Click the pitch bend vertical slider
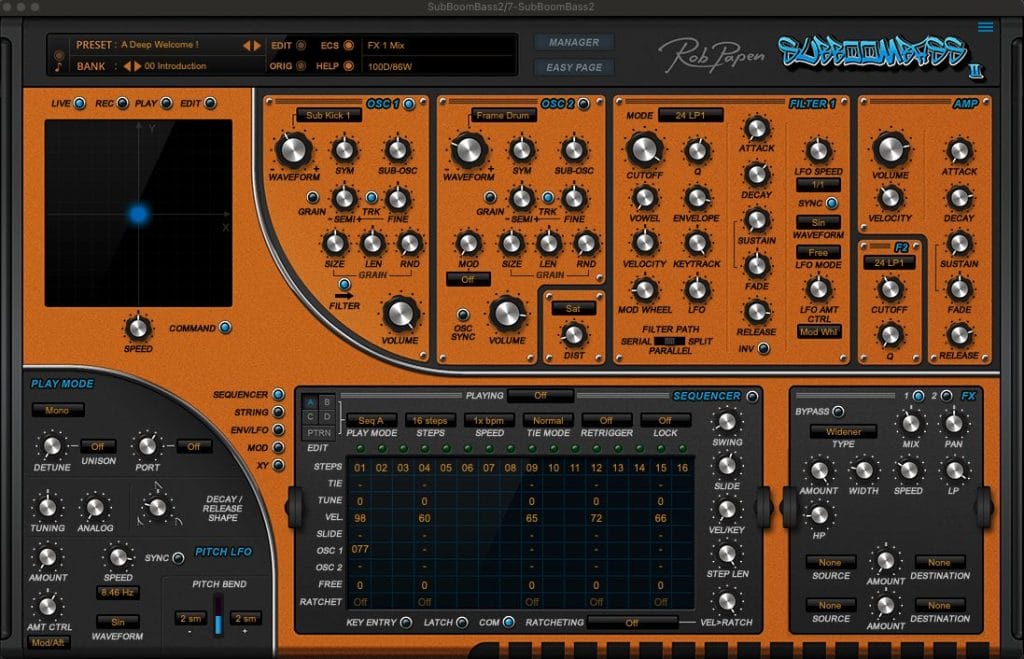The height and width of the screenshot is (659, 1024). point(219,615)
